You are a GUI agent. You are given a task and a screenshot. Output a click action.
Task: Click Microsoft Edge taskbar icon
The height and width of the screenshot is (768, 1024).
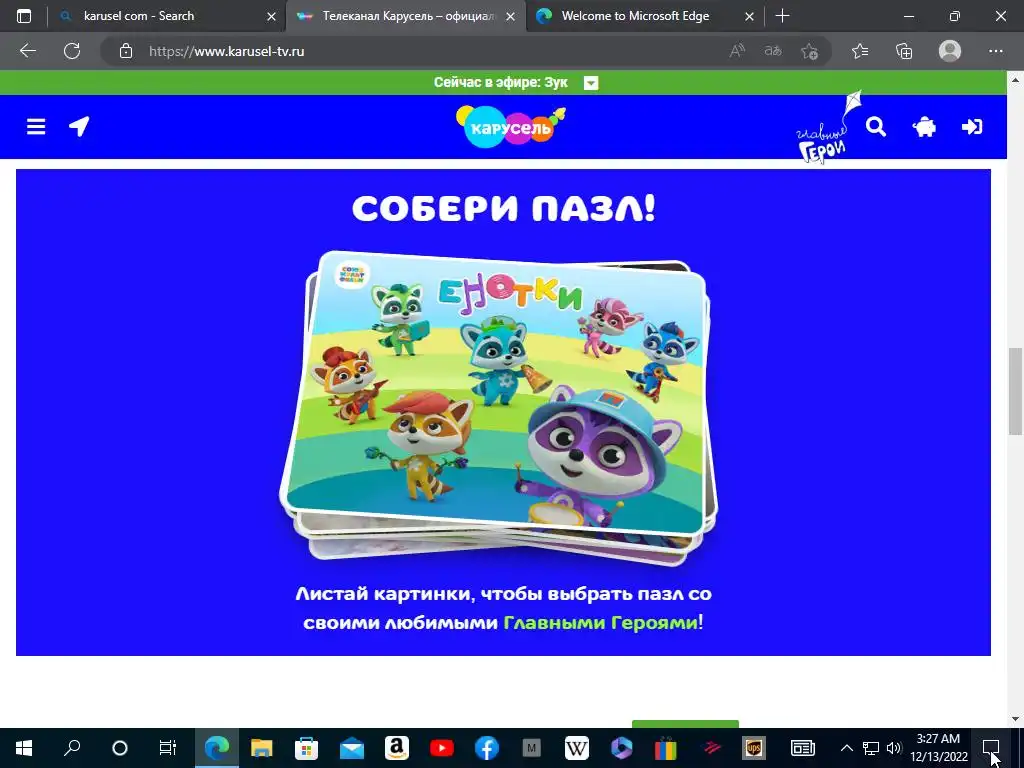pos(217,748)
